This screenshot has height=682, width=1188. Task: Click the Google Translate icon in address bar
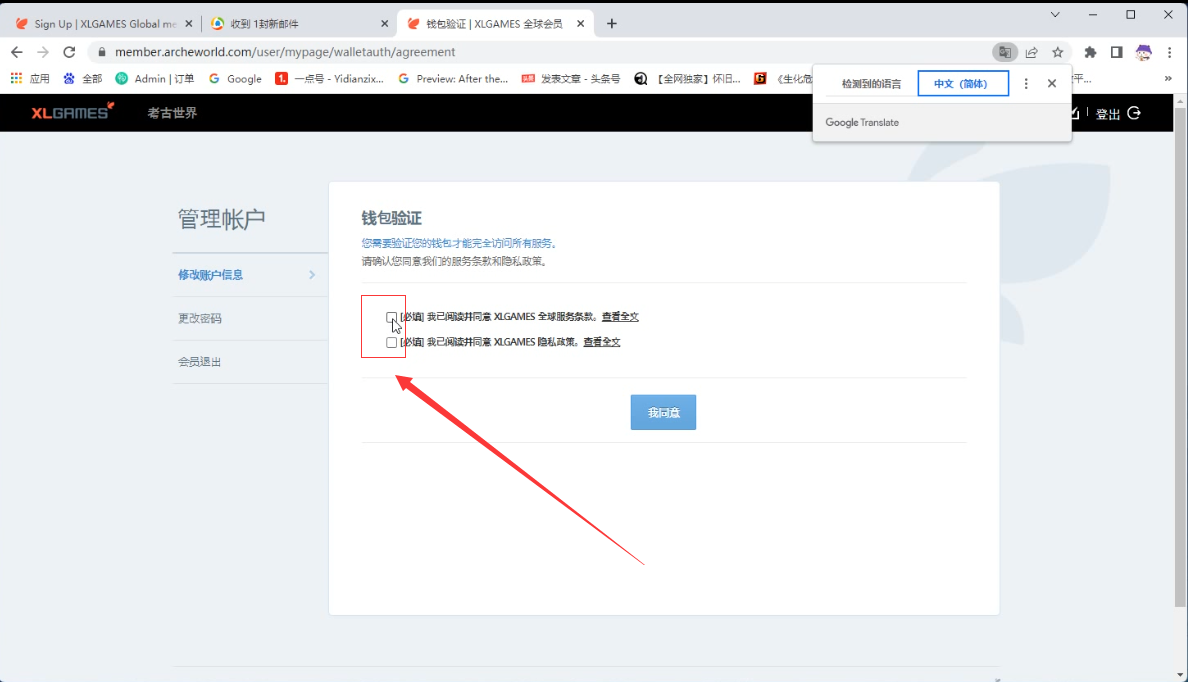tap(1004, 52)
